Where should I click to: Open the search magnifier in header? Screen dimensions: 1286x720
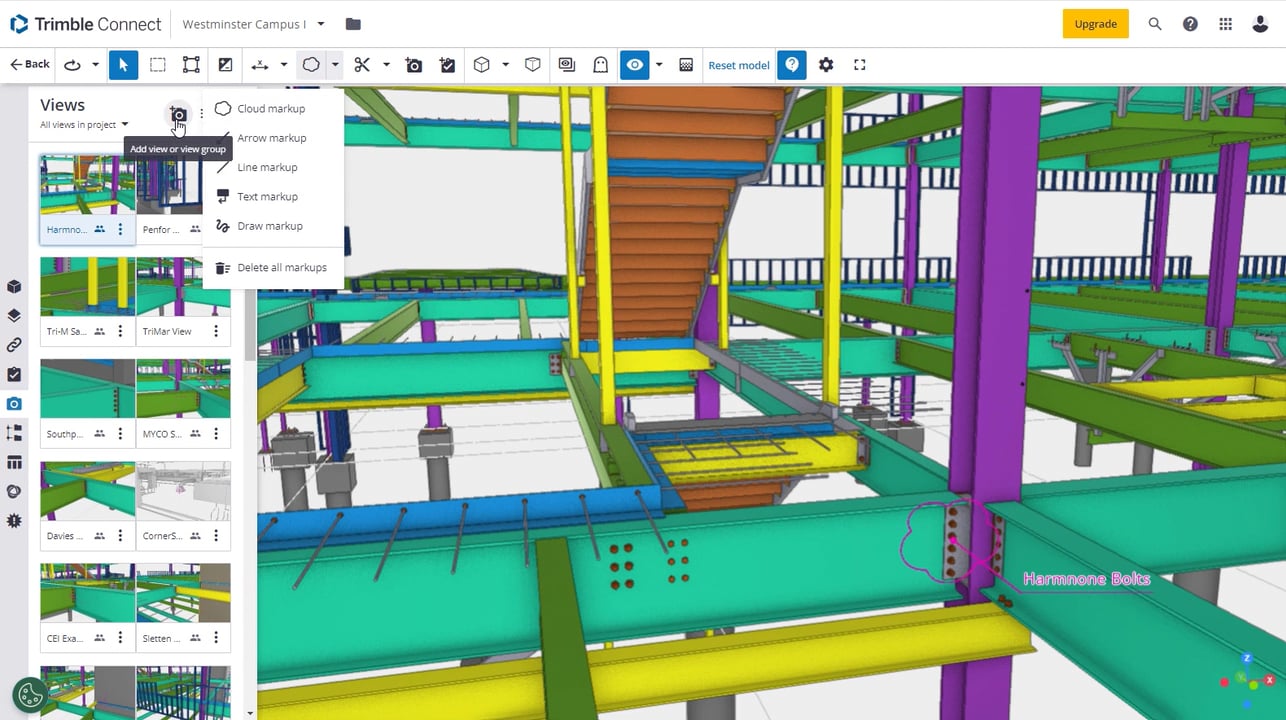[1155, 24]
